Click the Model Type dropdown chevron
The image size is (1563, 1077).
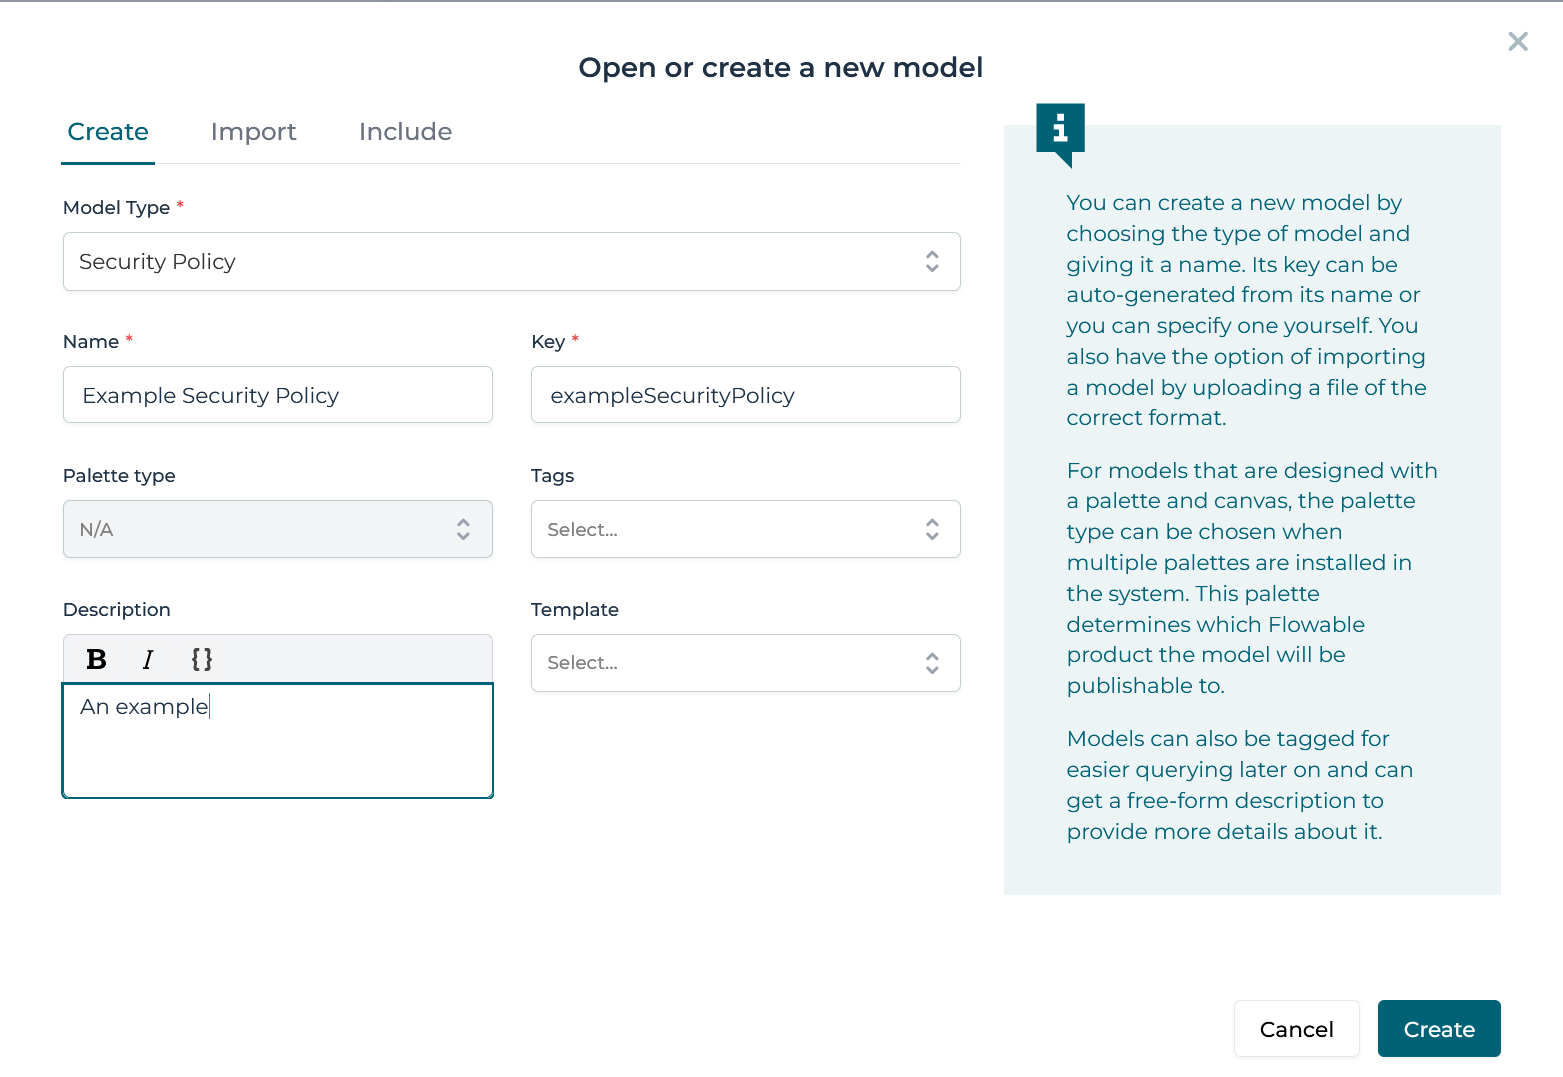pos(931,261)
